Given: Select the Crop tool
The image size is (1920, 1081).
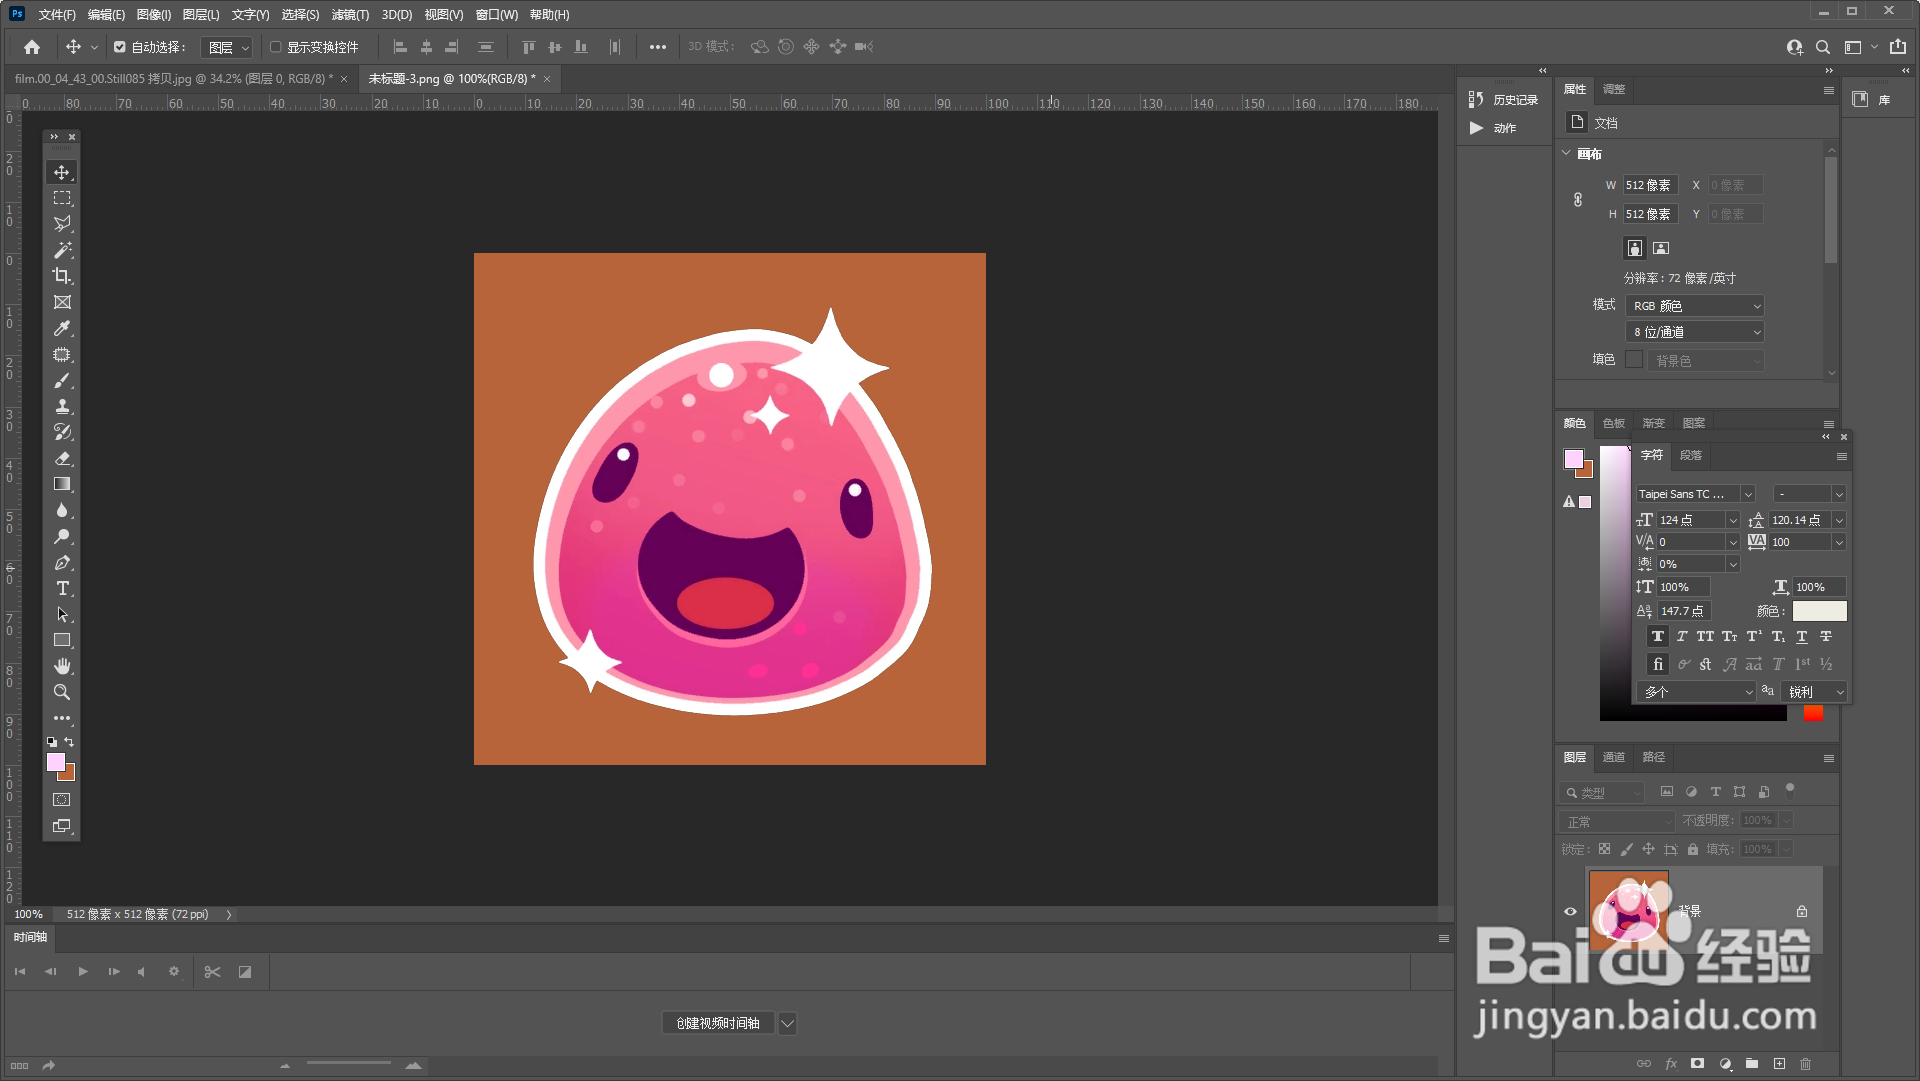Looking at the screenshot, I should point(62,276).
